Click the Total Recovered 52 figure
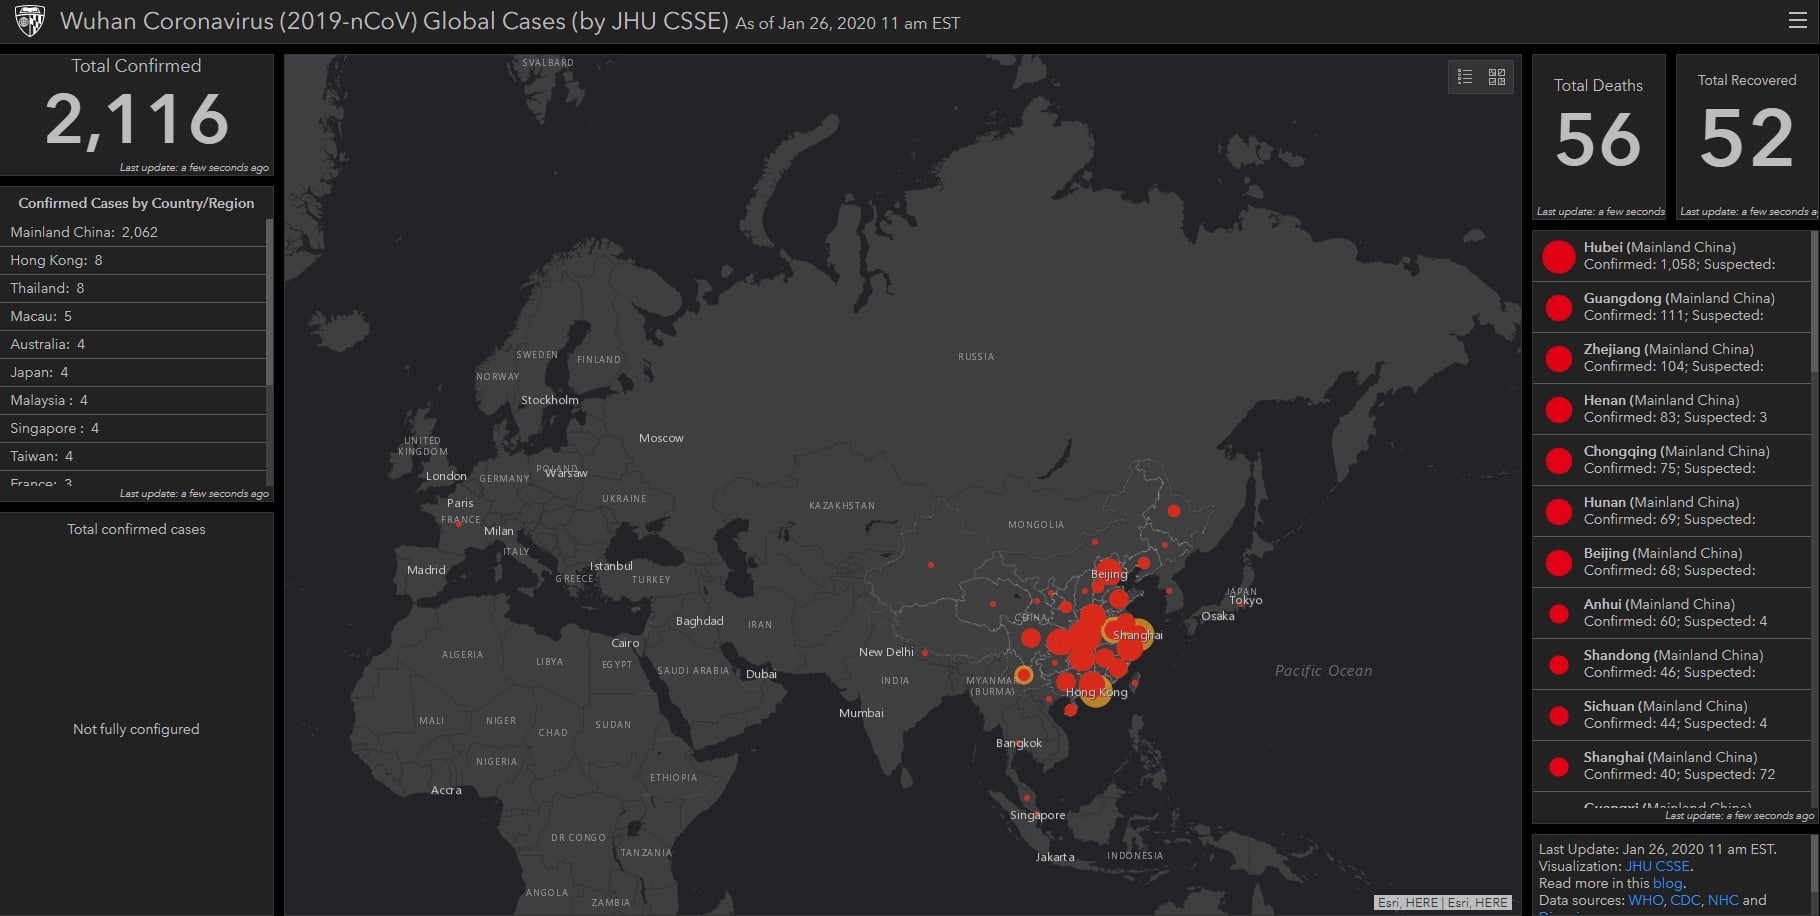Image resolution: width=1820 pixels, height=916 pixels. (1747, 139)
